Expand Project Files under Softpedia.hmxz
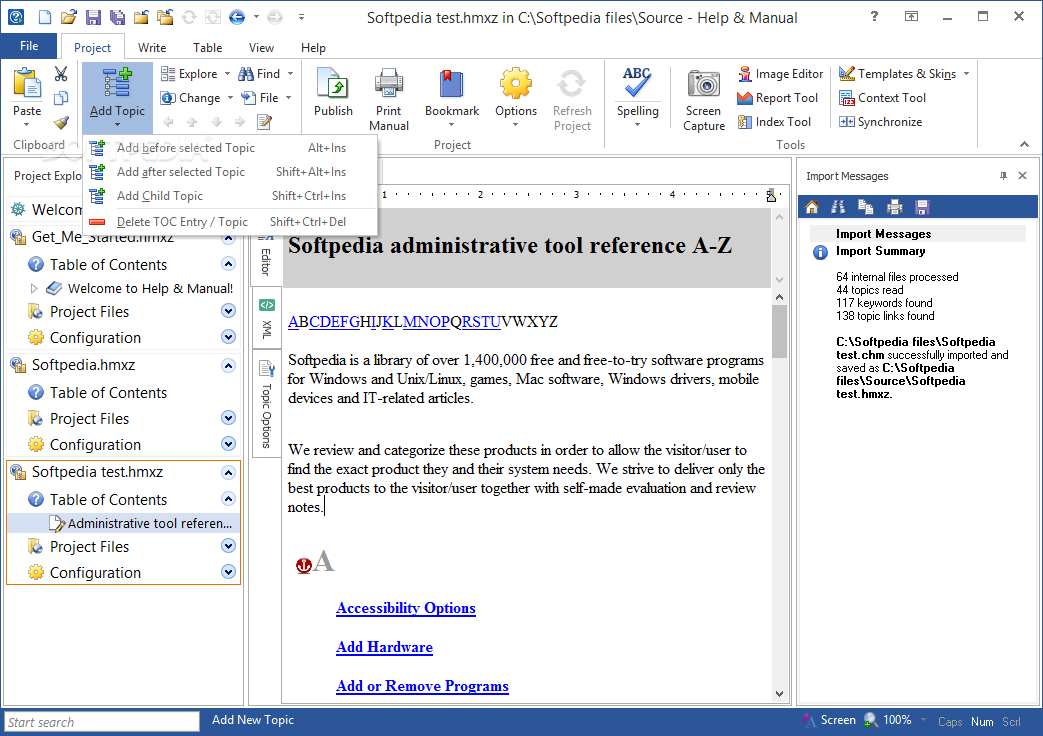The height and width of the screenshot is (736, 1043). (228, 418)
